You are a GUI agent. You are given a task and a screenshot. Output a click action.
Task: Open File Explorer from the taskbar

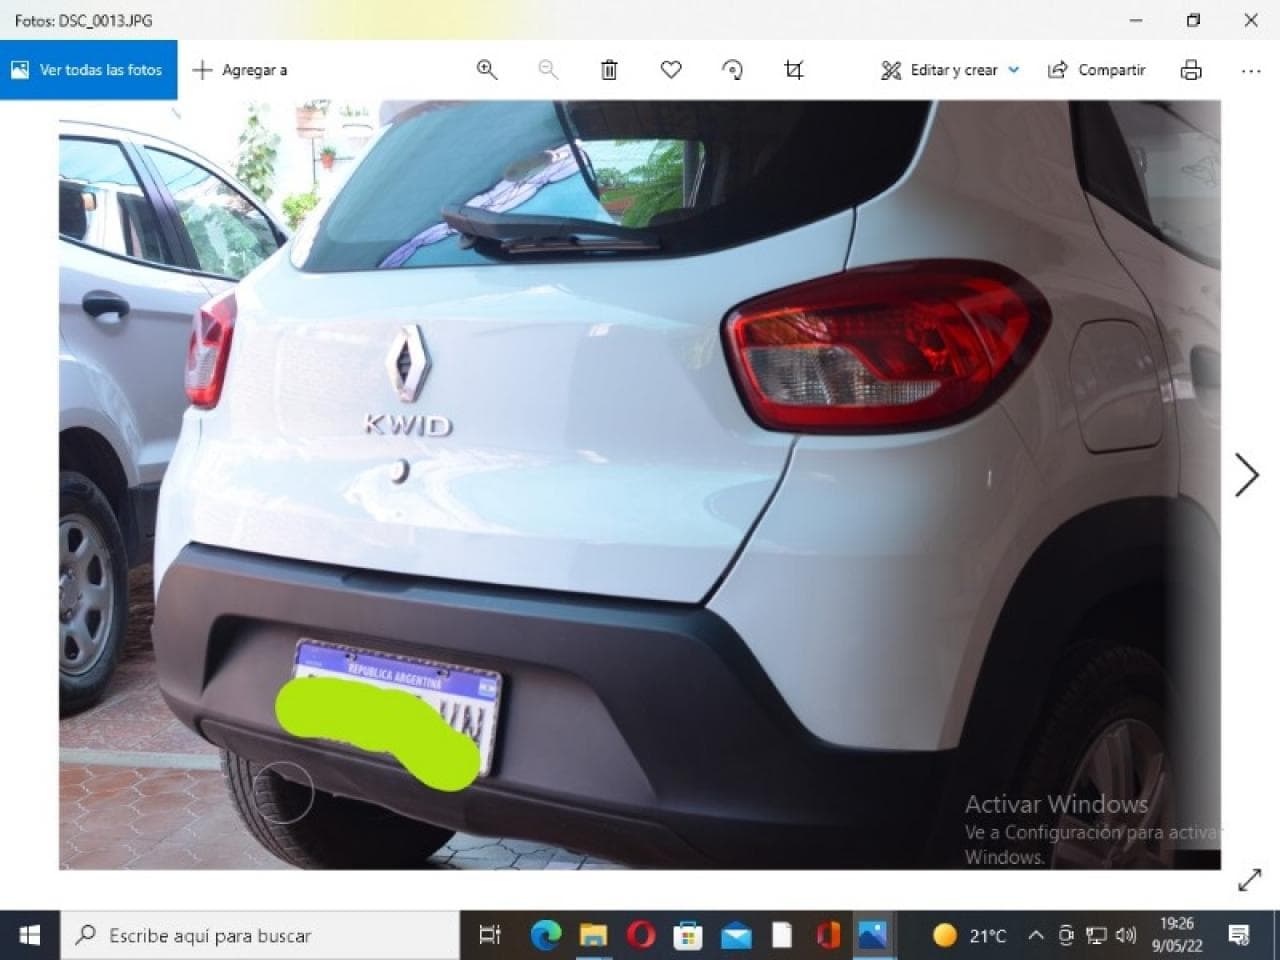coord(593,936)
